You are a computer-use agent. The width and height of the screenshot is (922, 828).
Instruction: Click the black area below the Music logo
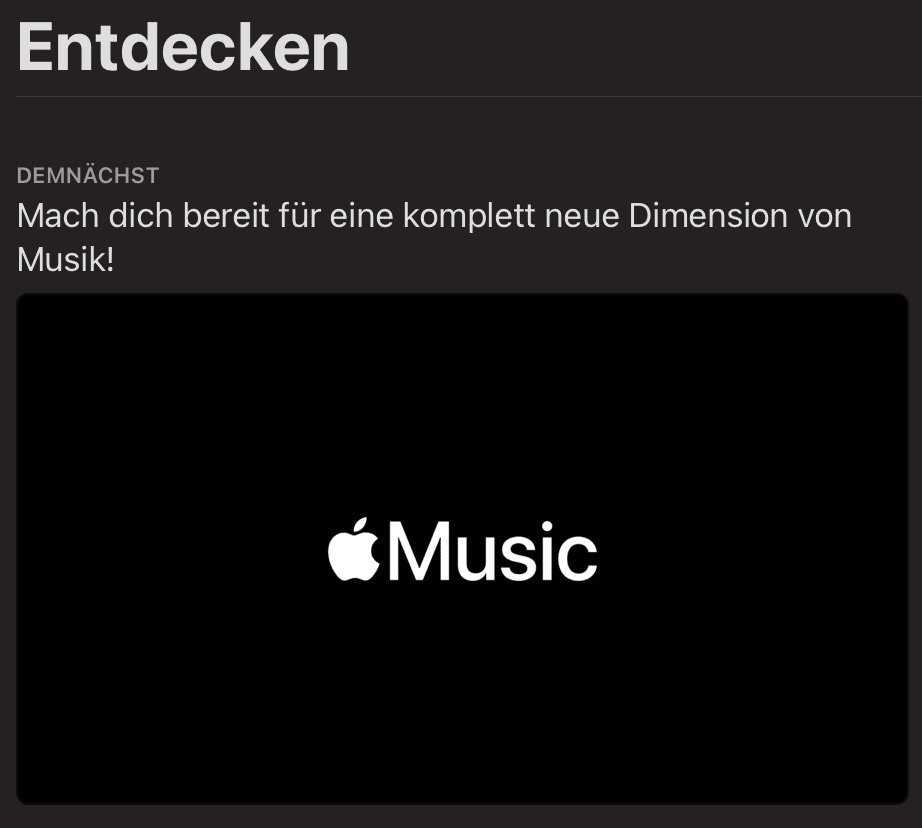pos(462,693)
